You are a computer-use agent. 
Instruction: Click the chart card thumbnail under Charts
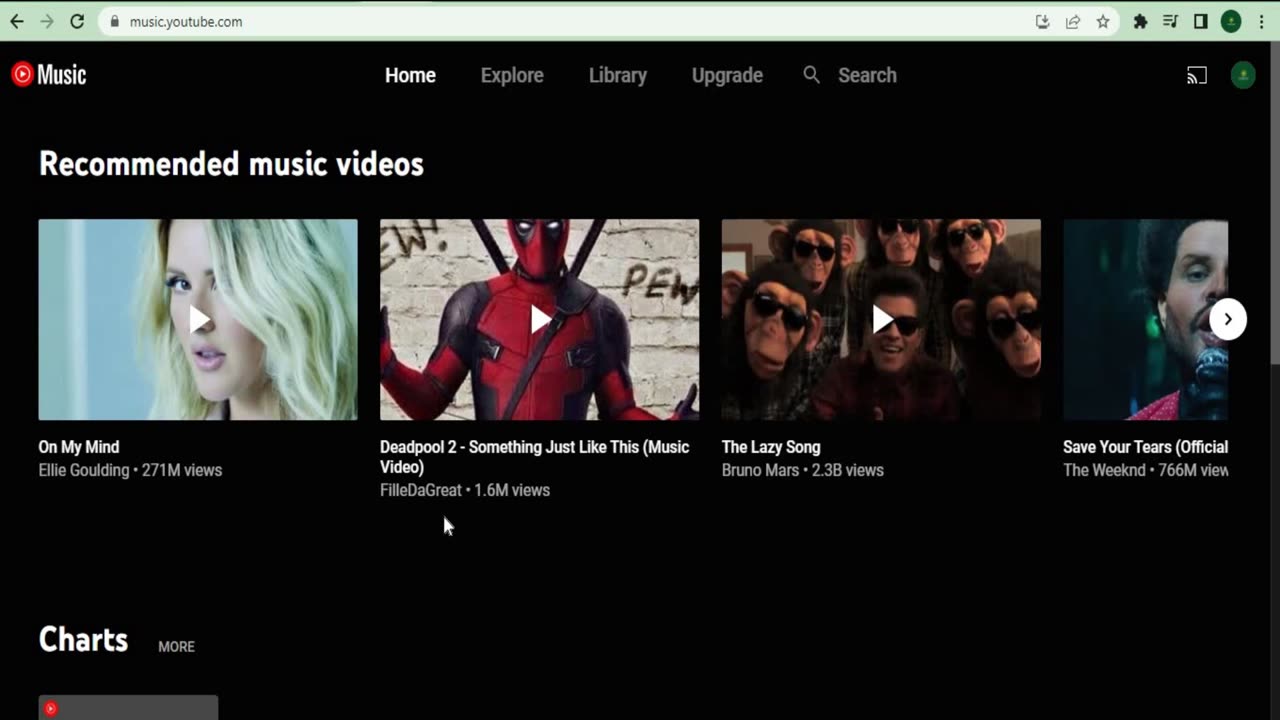(x=128, y=707)
